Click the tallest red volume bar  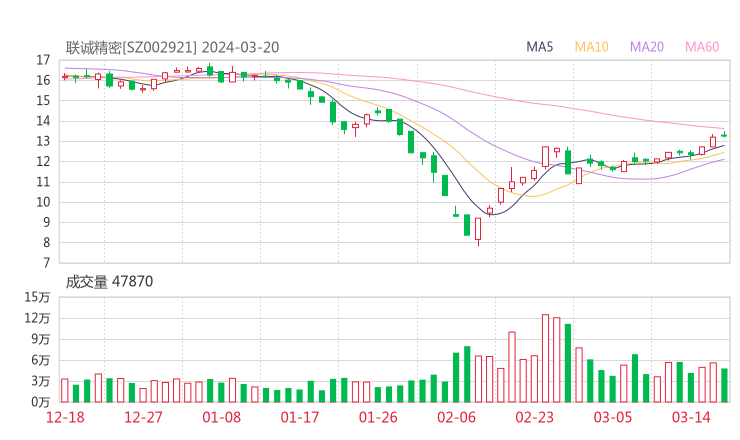(x=546, y=358)
